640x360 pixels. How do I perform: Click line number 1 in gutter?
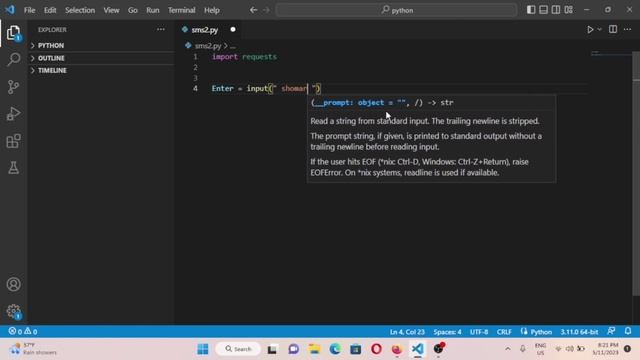[195, 57]
